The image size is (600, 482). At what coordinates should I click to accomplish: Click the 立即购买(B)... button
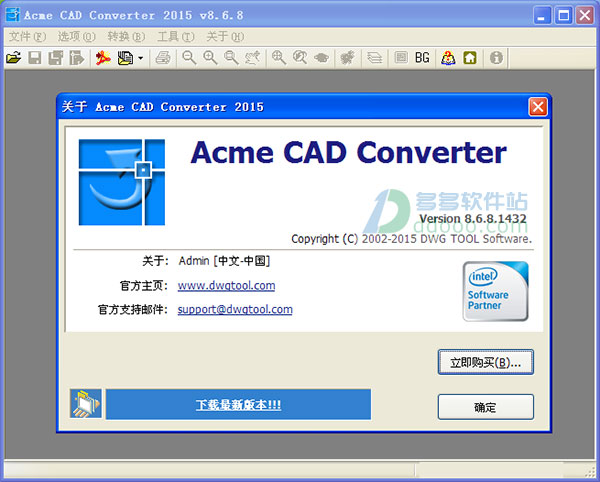(x=486, y=362)
